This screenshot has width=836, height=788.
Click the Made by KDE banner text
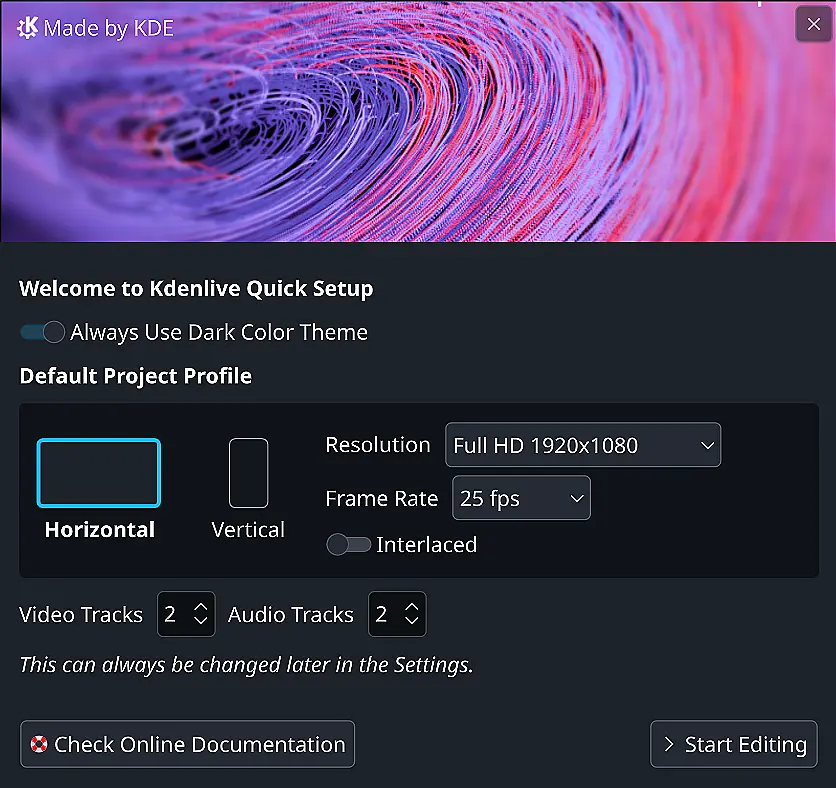tap(109, 28)
